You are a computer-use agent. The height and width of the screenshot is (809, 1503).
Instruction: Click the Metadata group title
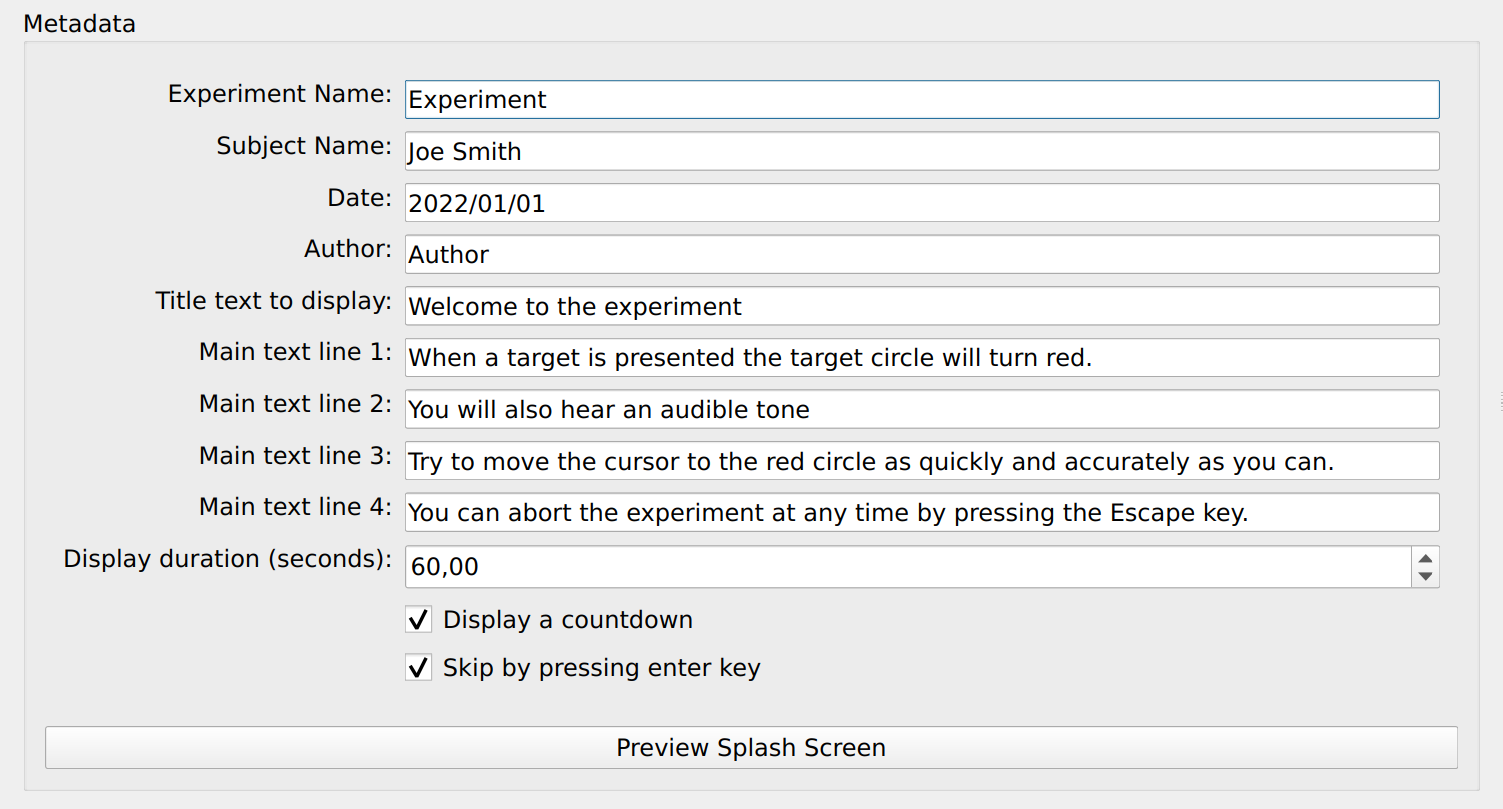click(x=79, y=23)
